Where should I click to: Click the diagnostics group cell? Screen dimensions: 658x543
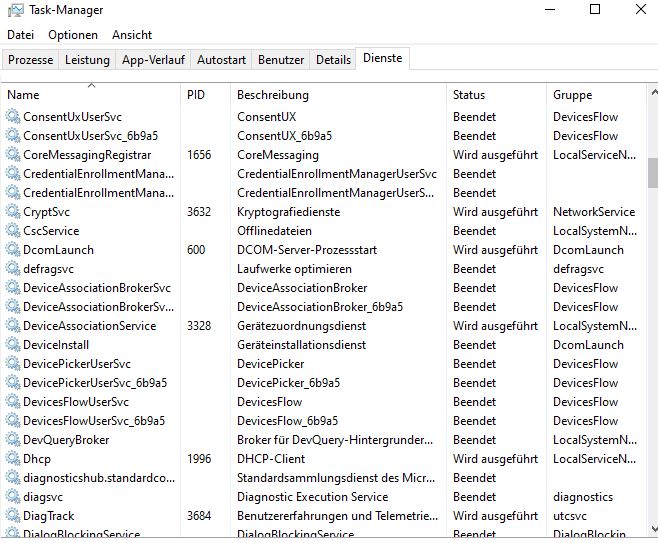coord(583,497)
